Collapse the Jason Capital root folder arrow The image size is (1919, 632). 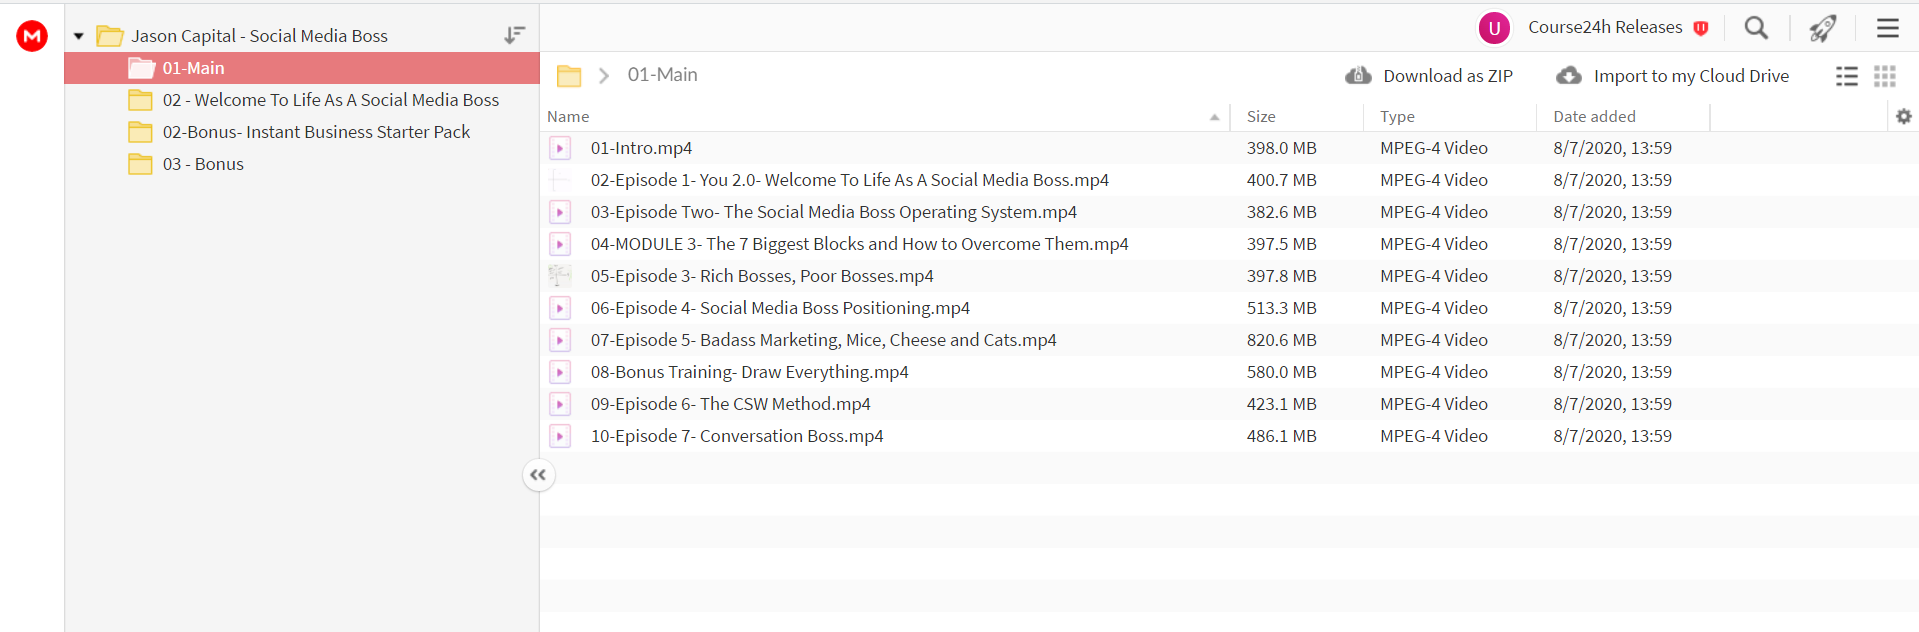coord(78,36)
